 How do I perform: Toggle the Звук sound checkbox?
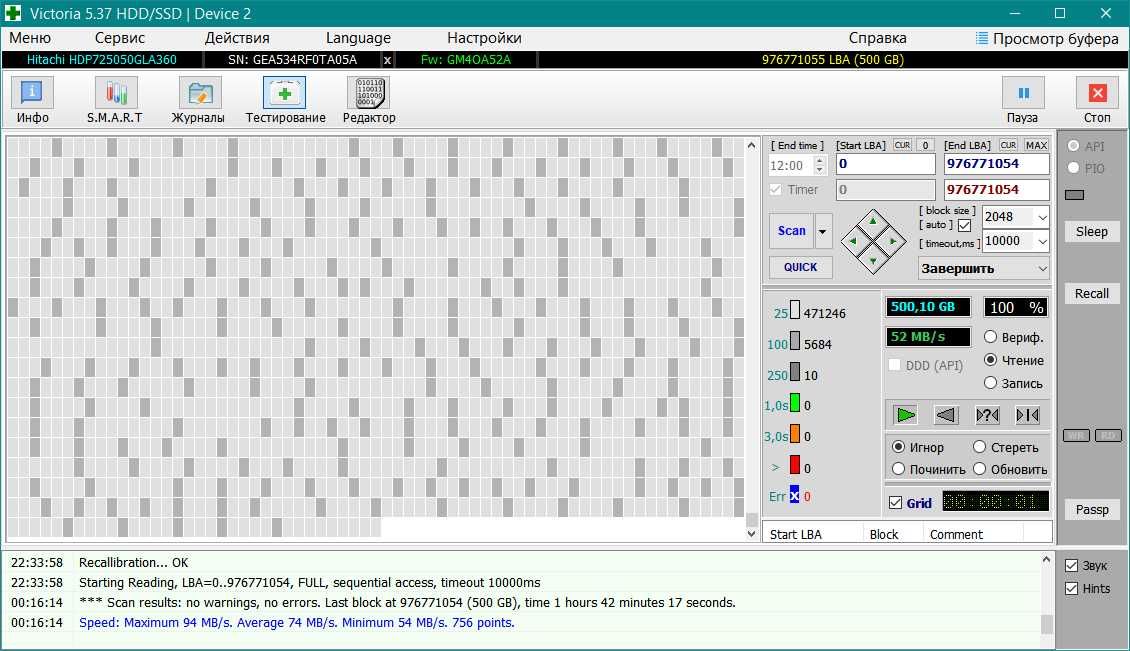[1072, 566]
